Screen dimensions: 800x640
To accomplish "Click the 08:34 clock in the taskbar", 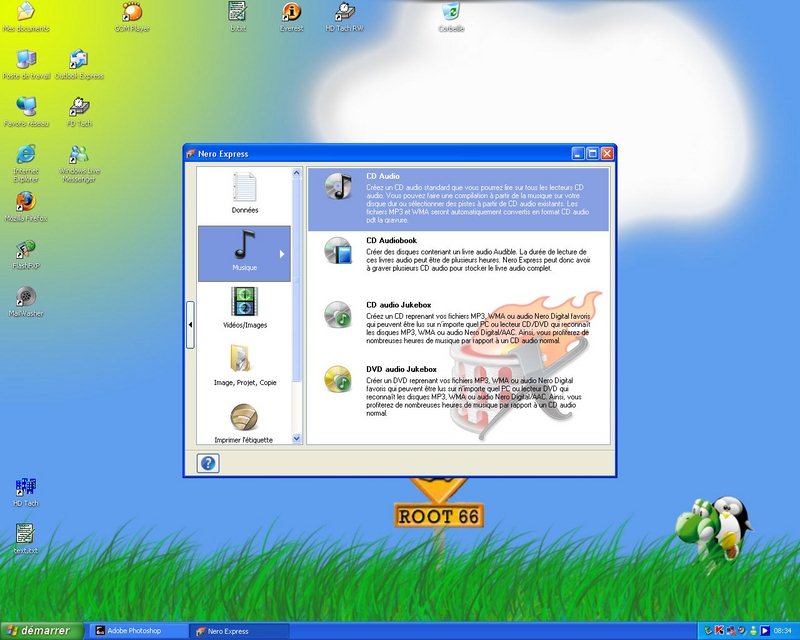I will [x=783, y=631].
